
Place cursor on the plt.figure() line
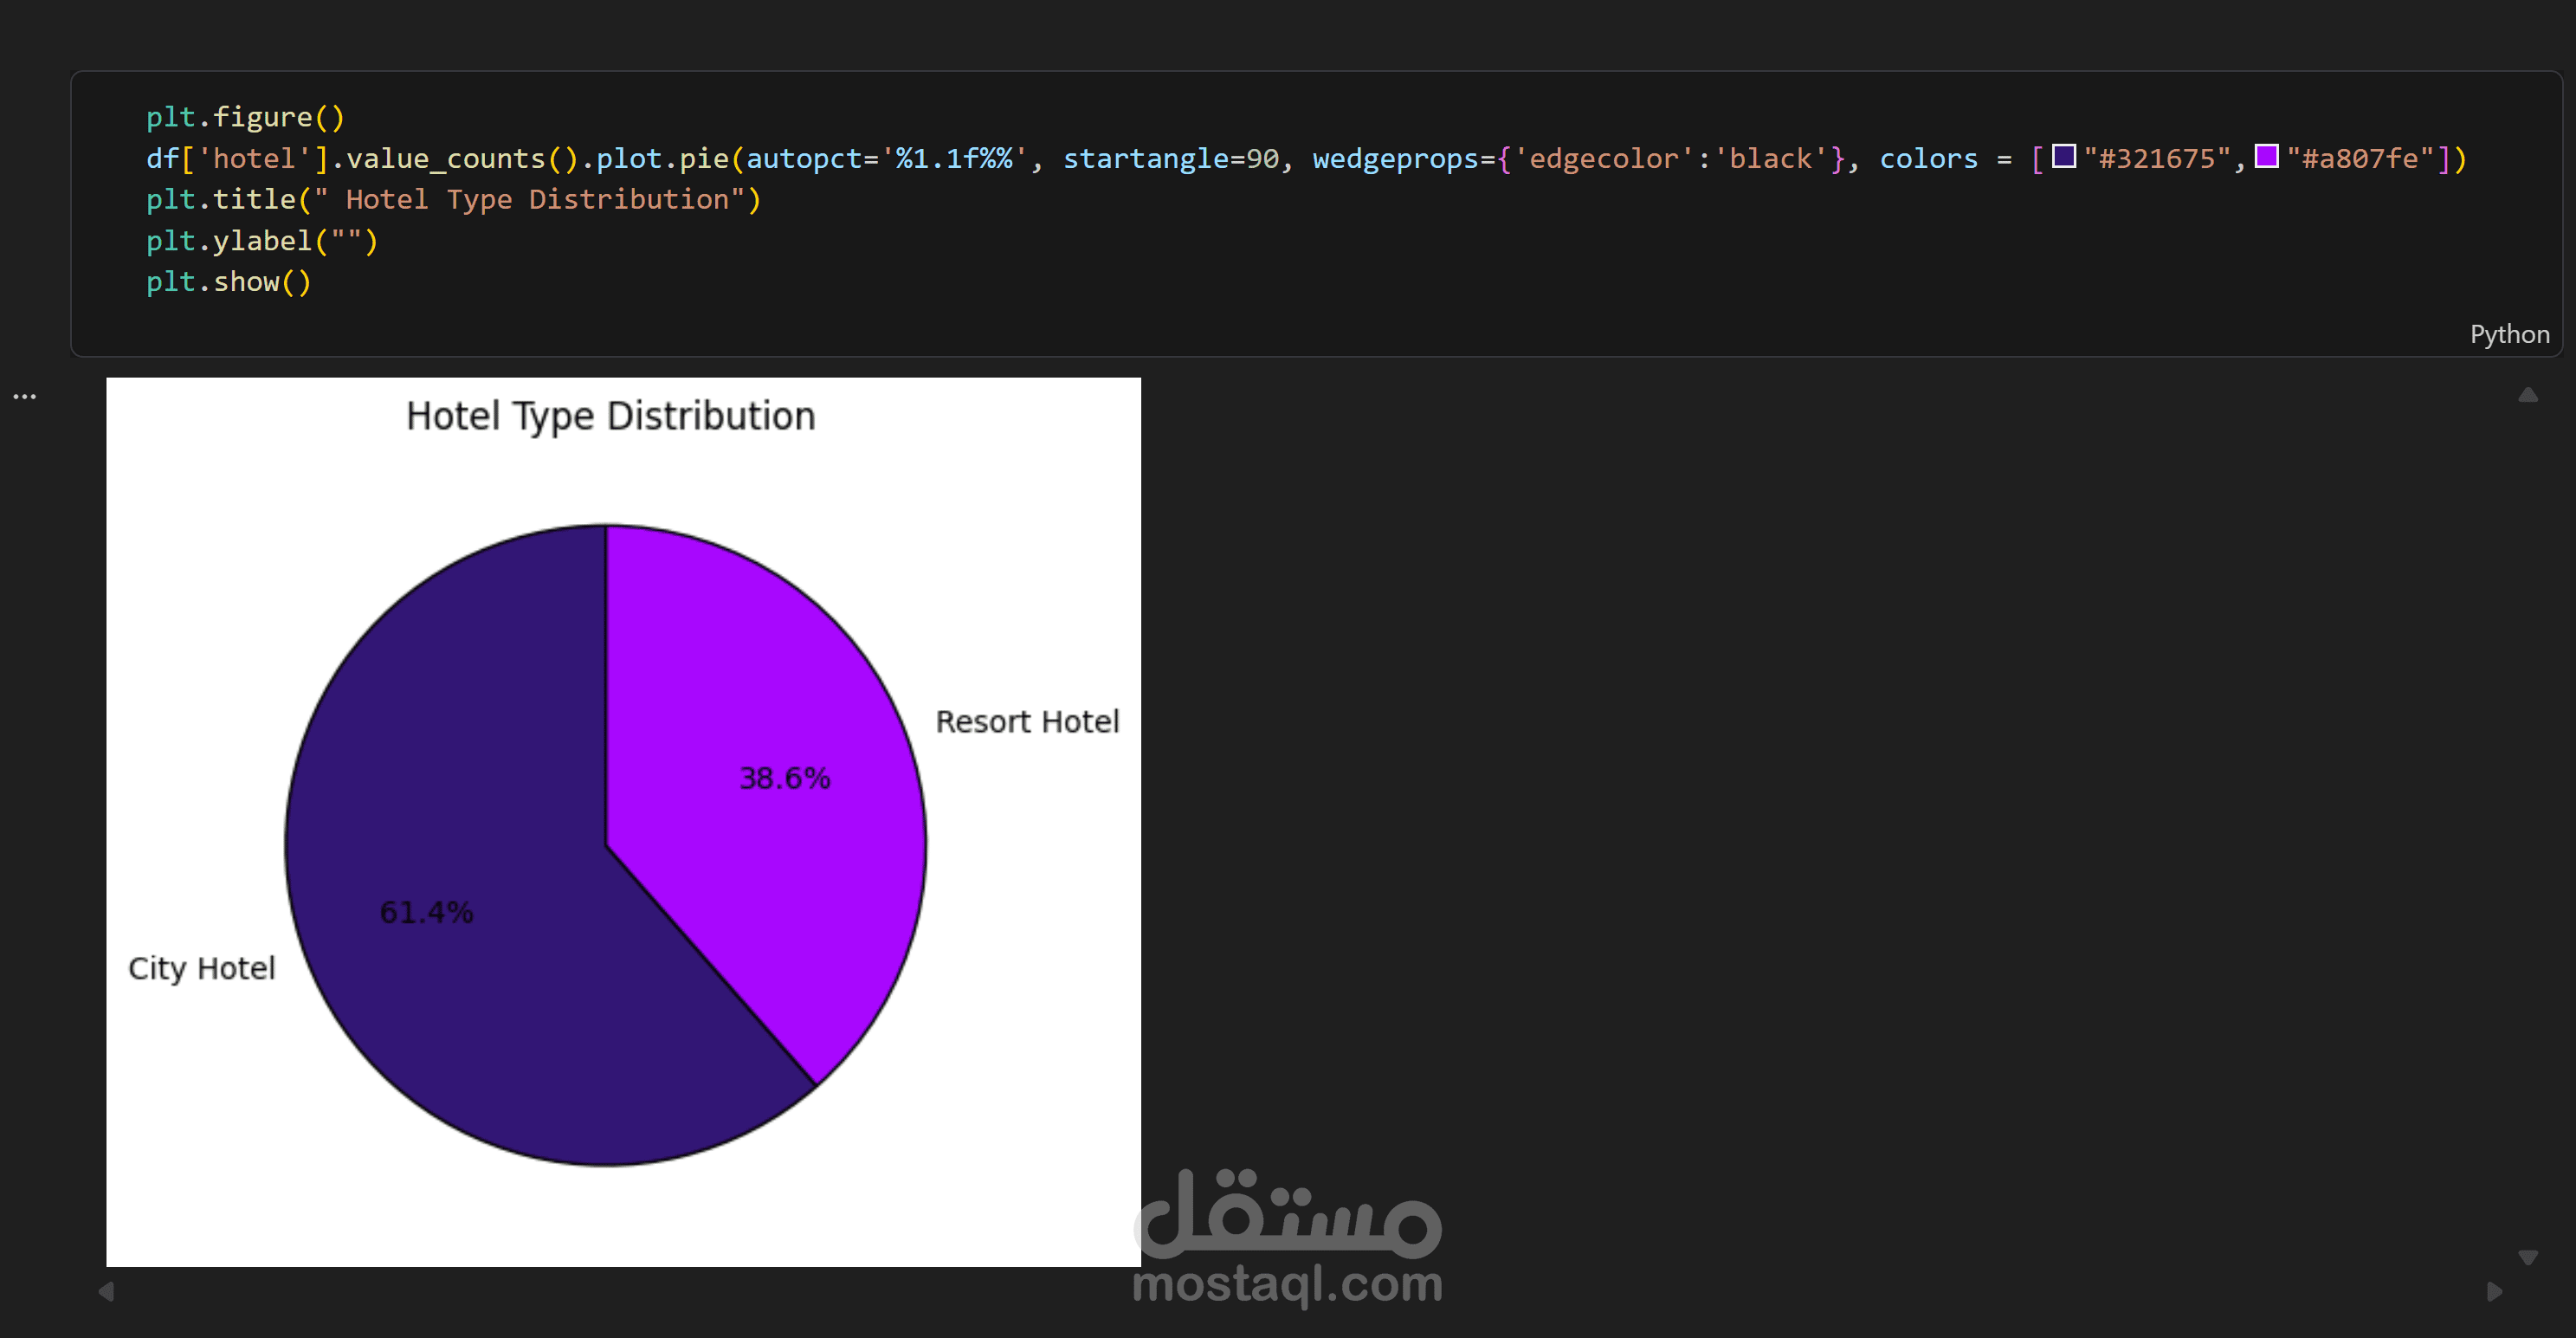tap(245, 117)
